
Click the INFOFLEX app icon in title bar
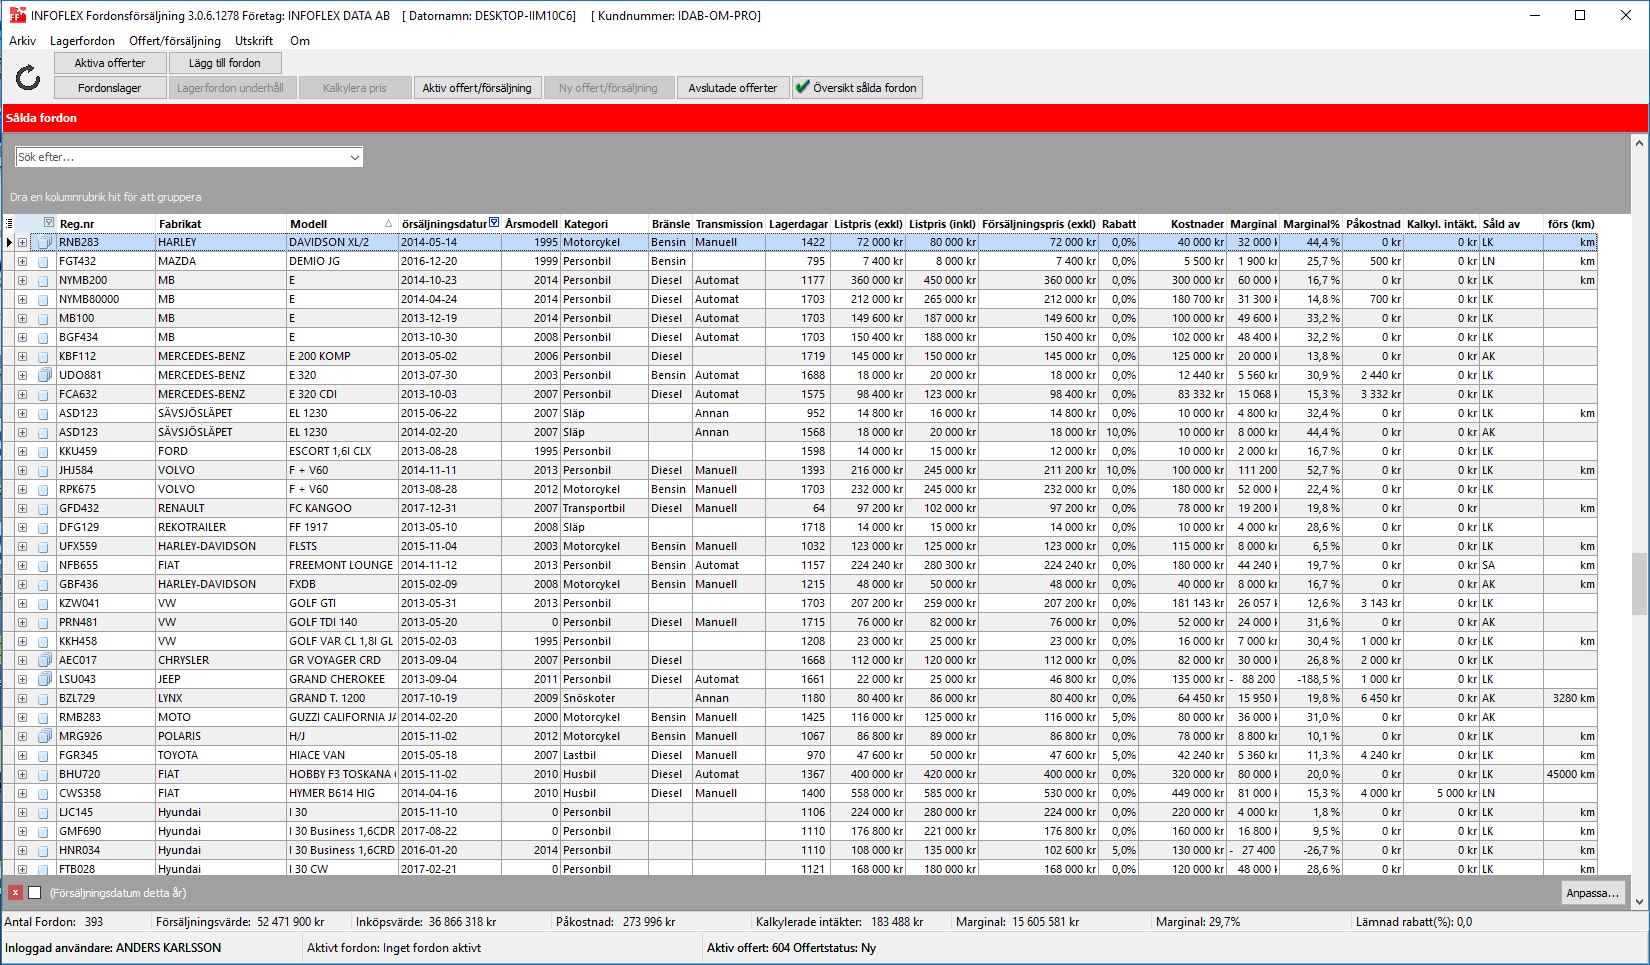(x=17, y=15)
